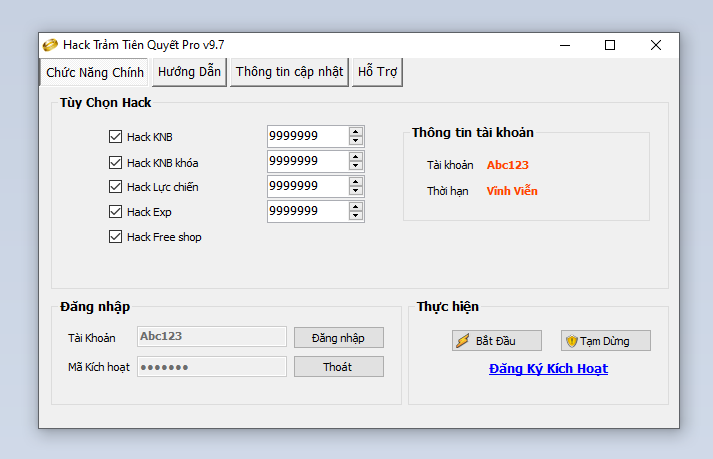The height and width of the screenshot is (459, 713).
Task: Select the Hỗ Trợ tab
Action: coord(377,72)
